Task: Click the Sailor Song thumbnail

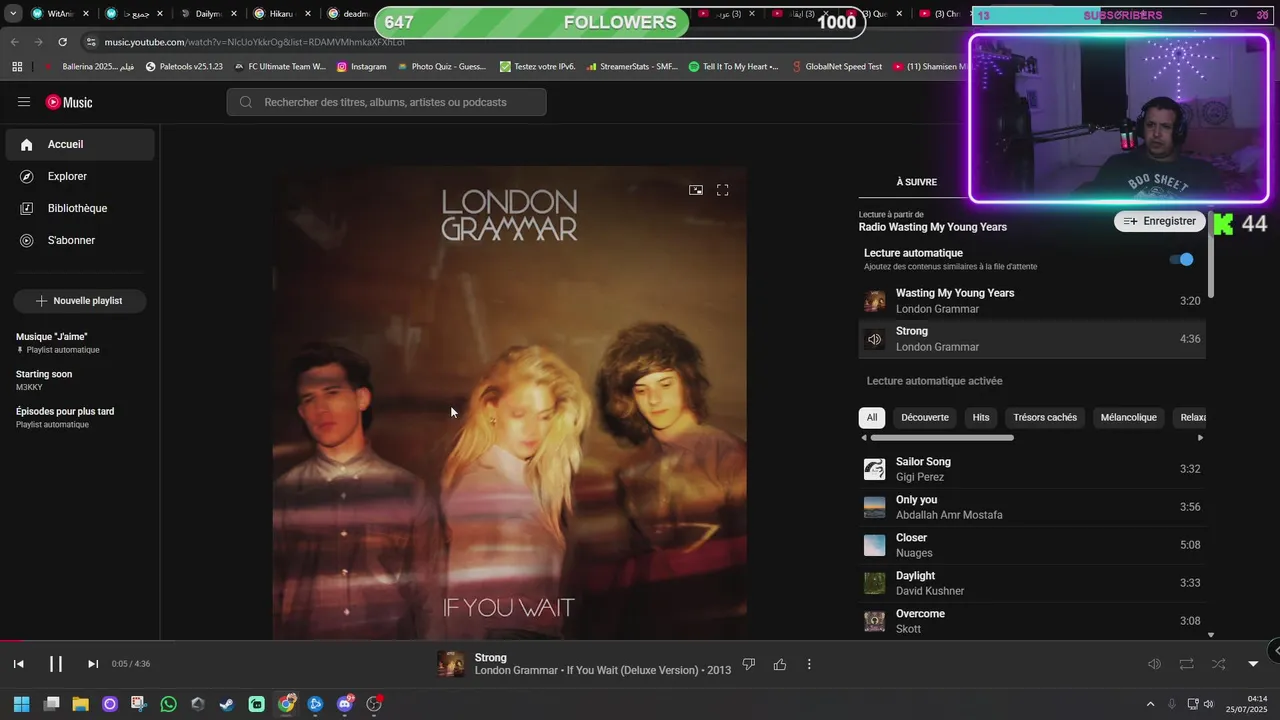Action: coord(875,469)
